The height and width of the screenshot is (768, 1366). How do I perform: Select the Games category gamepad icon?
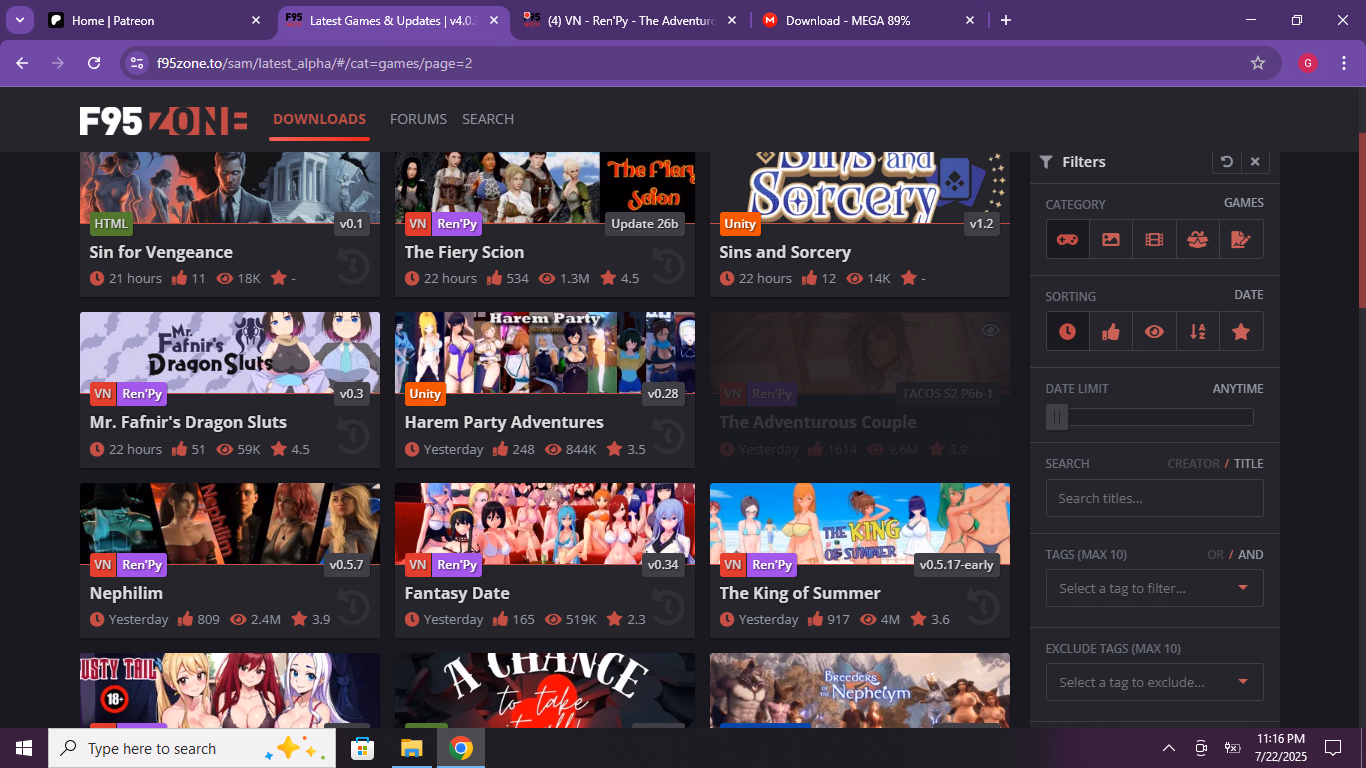click(1068, 240)
